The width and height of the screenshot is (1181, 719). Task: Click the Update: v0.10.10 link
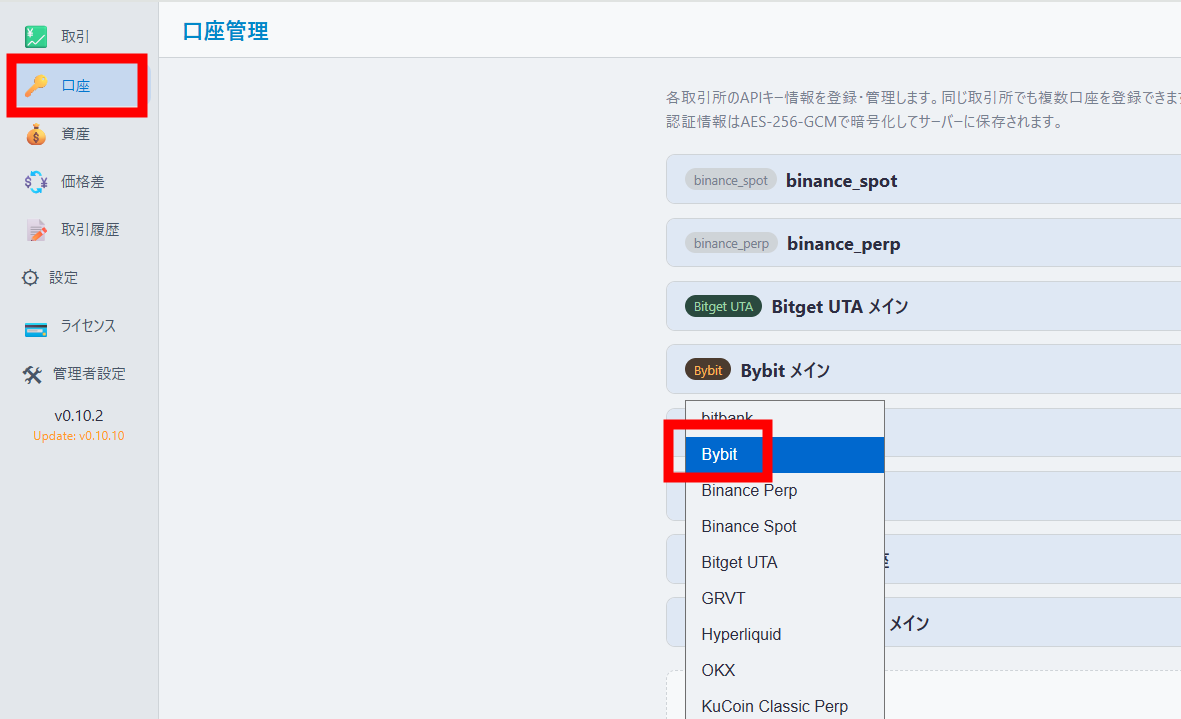pyautogui.click(x=79, y=436)
